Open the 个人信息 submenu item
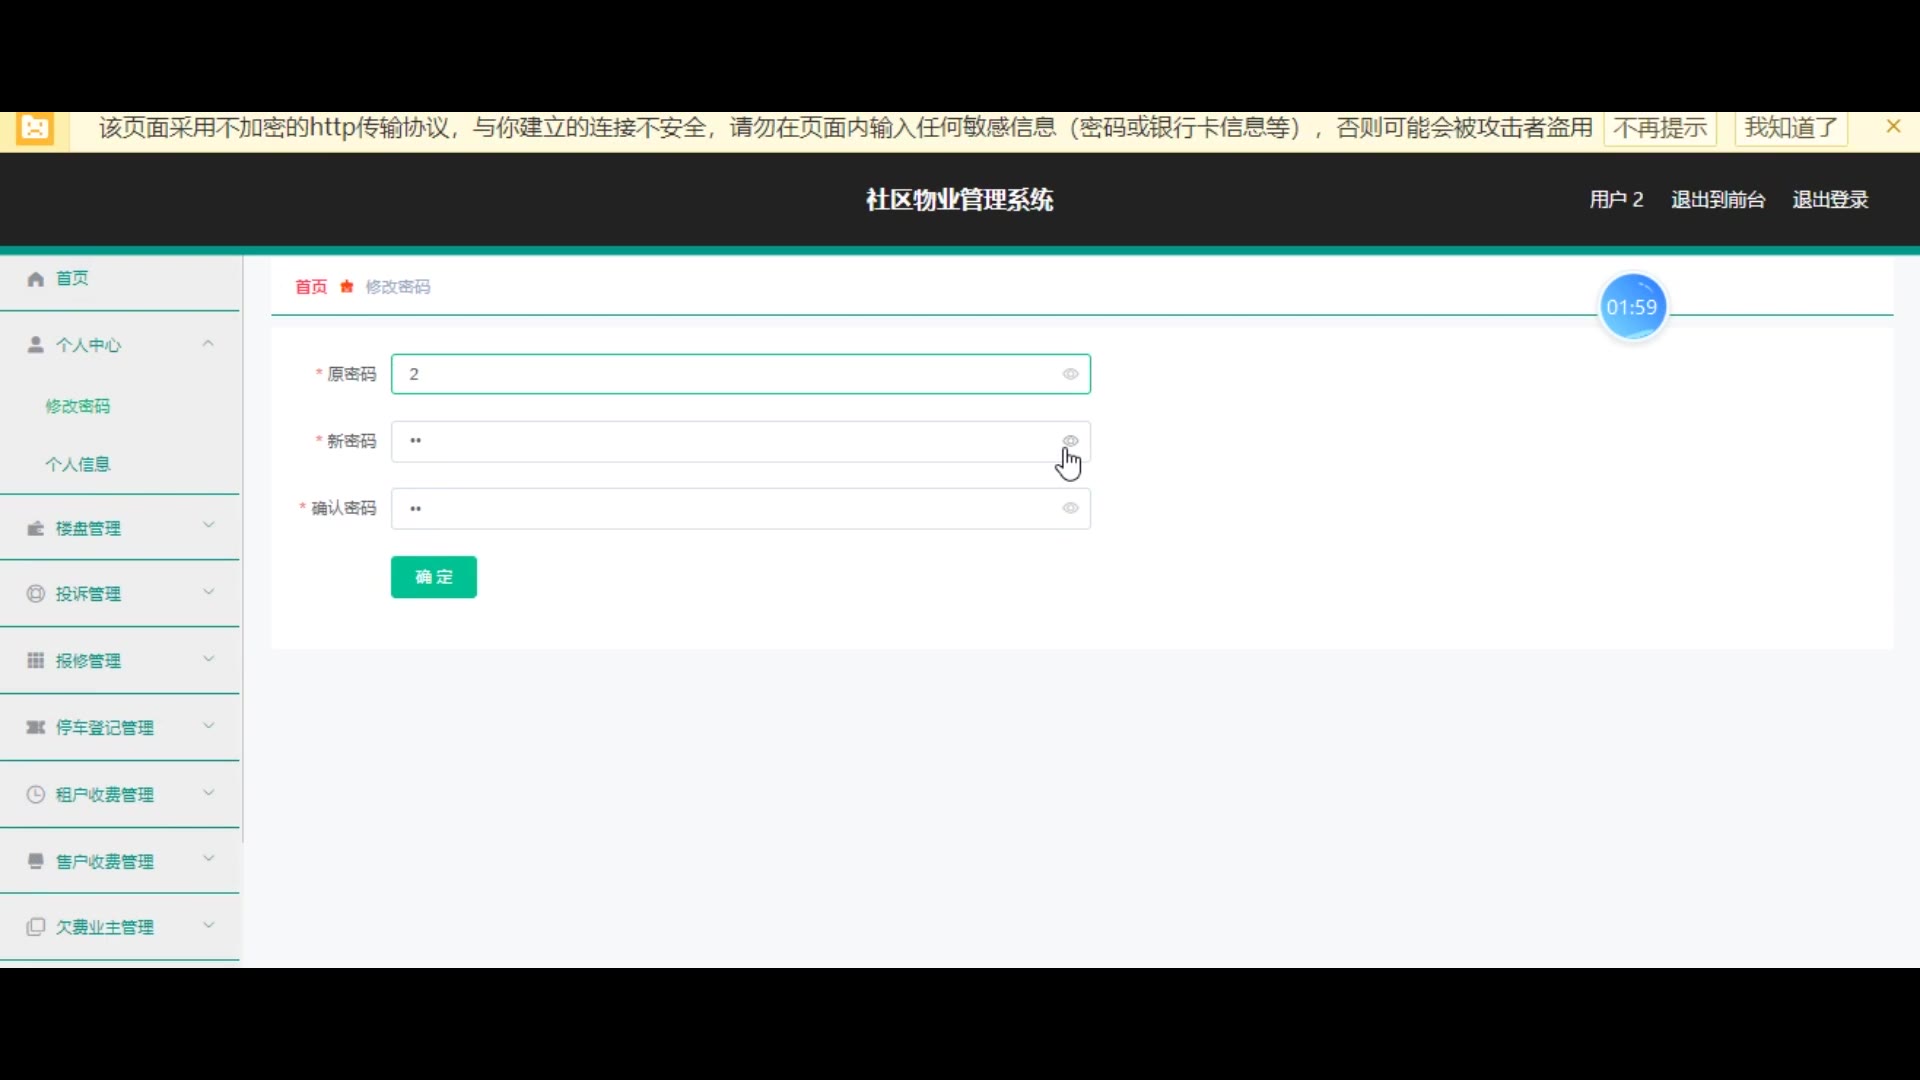Image resolution: width=1920 pixels, height=1080 pixels. [x=78, y=464]
